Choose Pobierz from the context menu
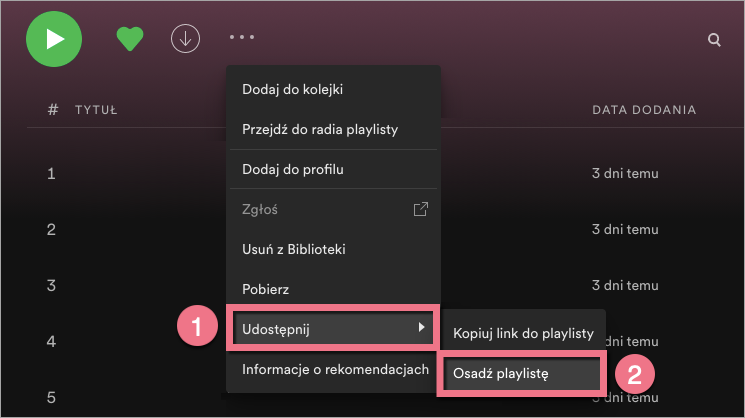745x418 pixels. click(x=265, y=289)
